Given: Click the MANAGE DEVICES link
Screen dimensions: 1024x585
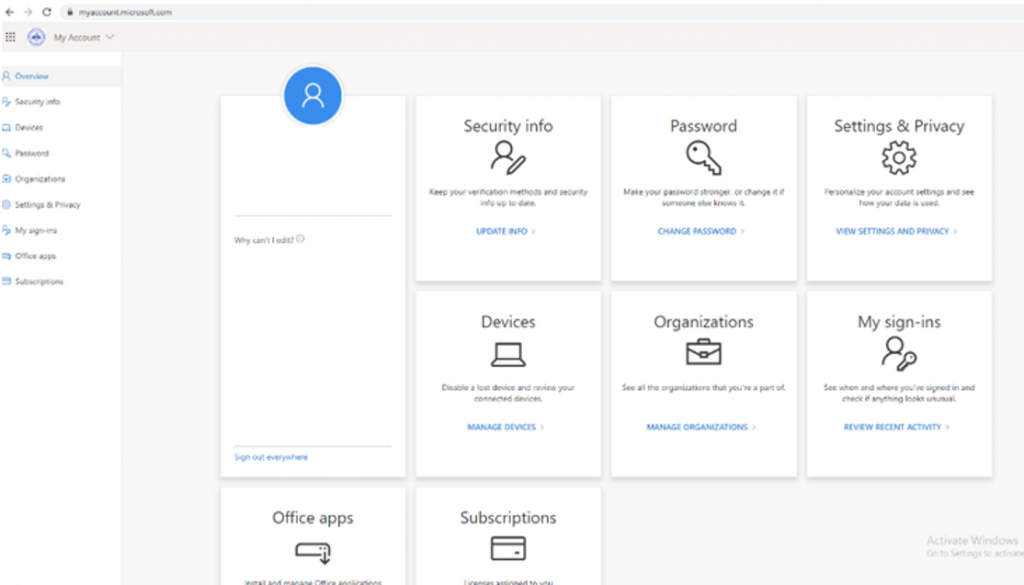Looking at the screenshot, I should (x=505, y=427).
